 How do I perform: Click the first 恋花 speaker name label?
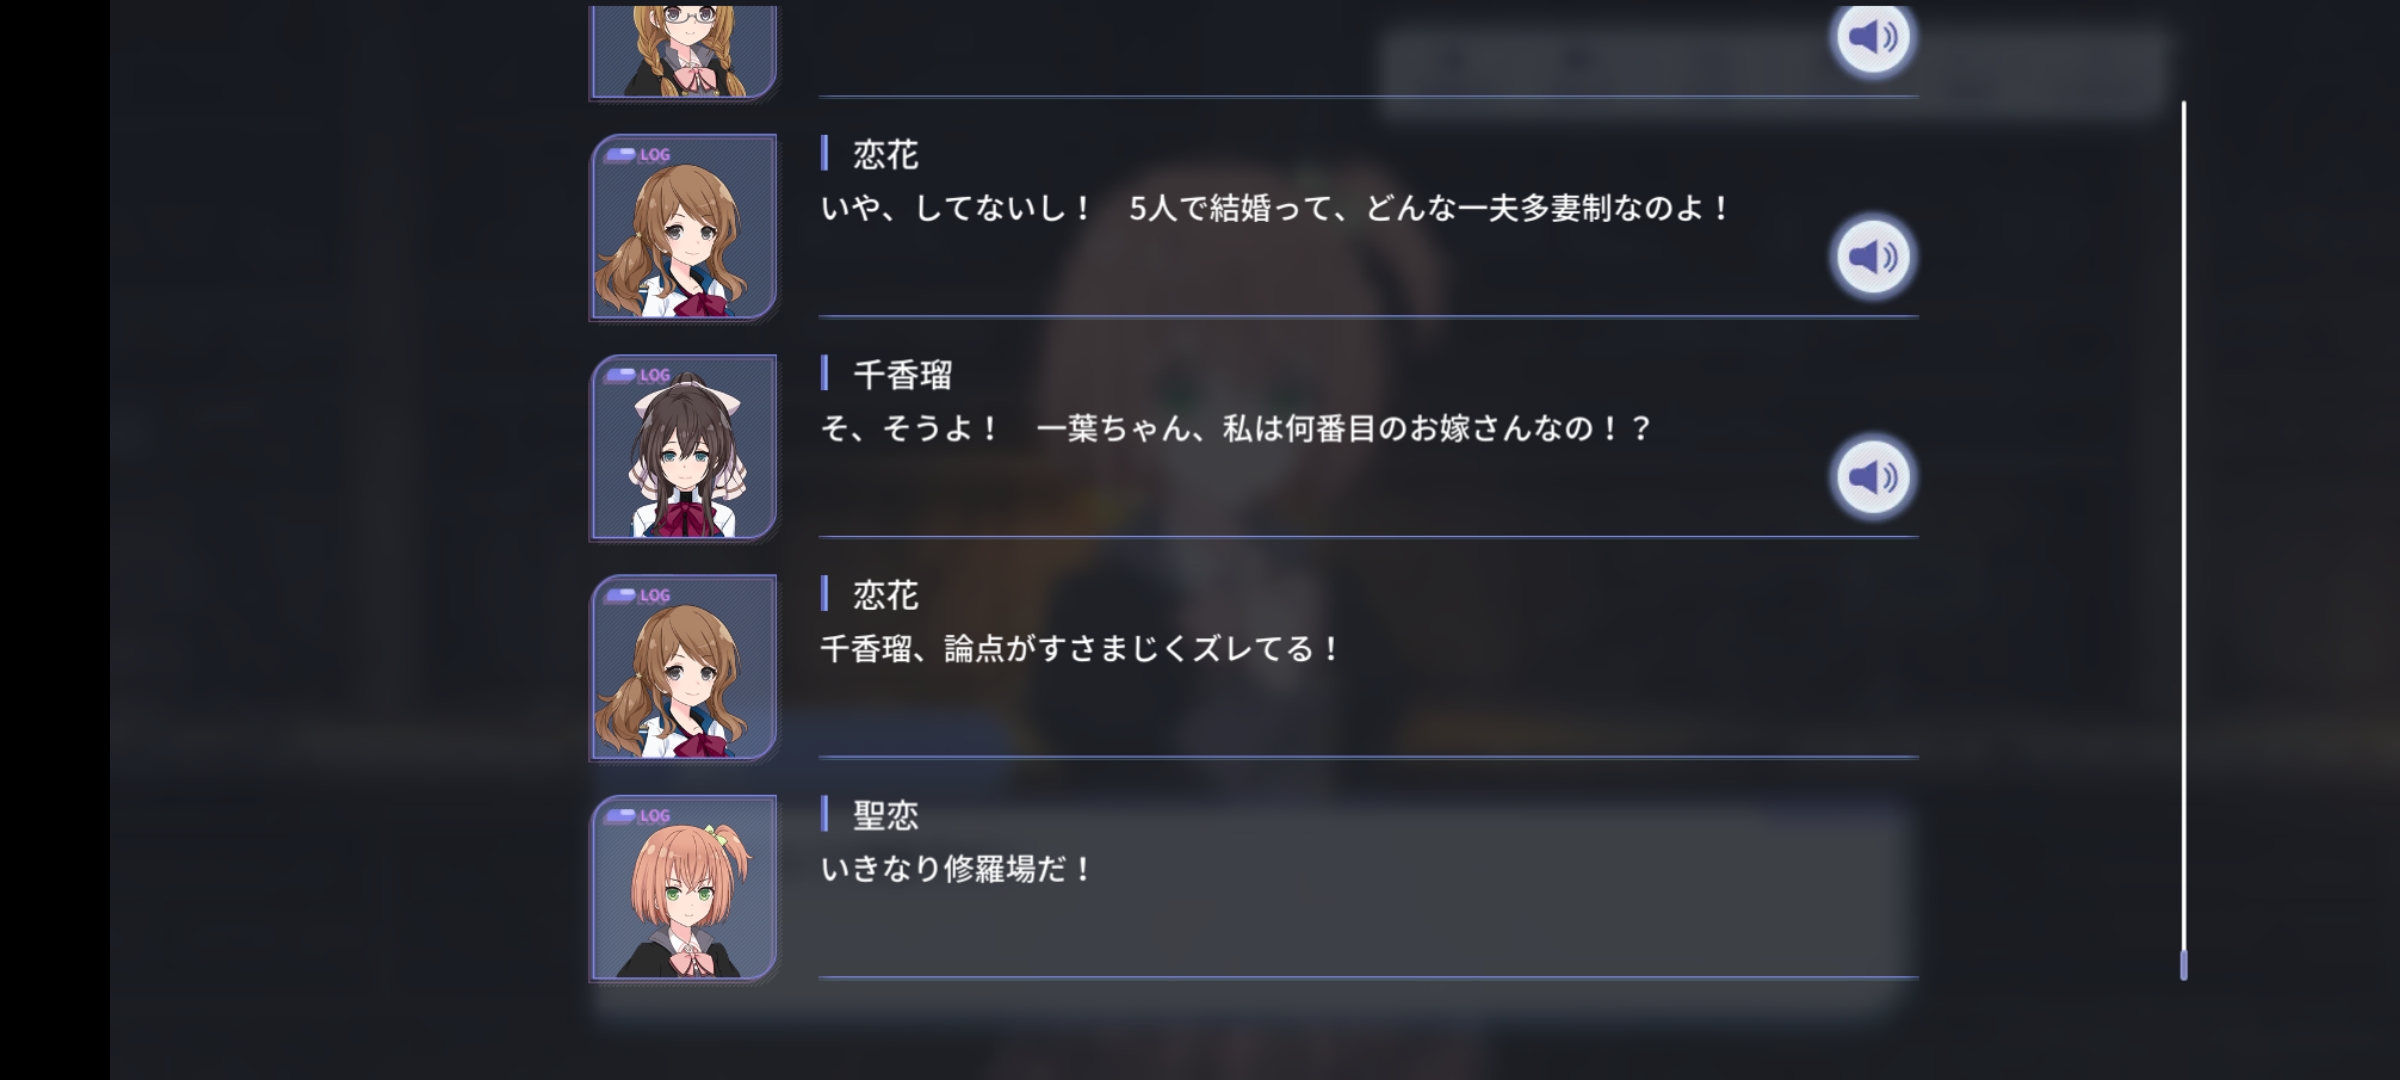coord(885,155)
